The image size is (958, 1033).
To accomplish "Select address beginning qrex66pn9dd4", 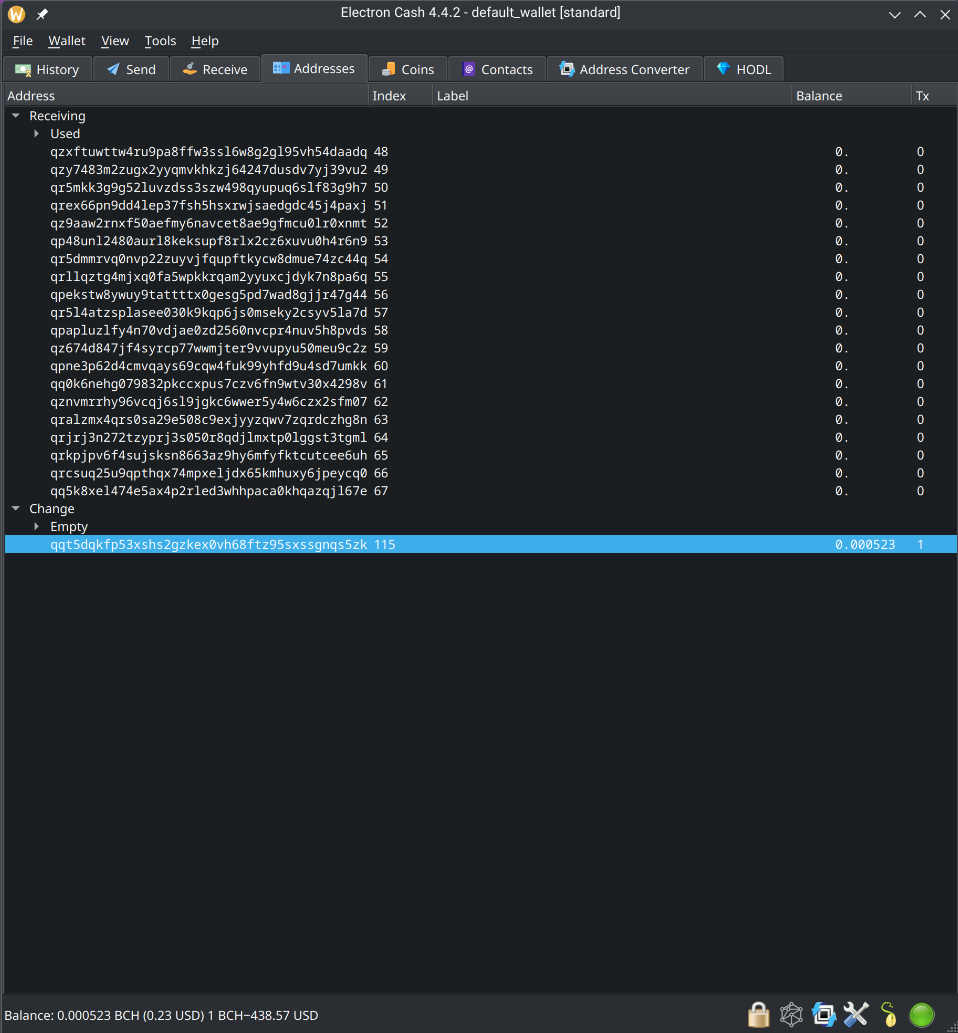I will (480, 205).
